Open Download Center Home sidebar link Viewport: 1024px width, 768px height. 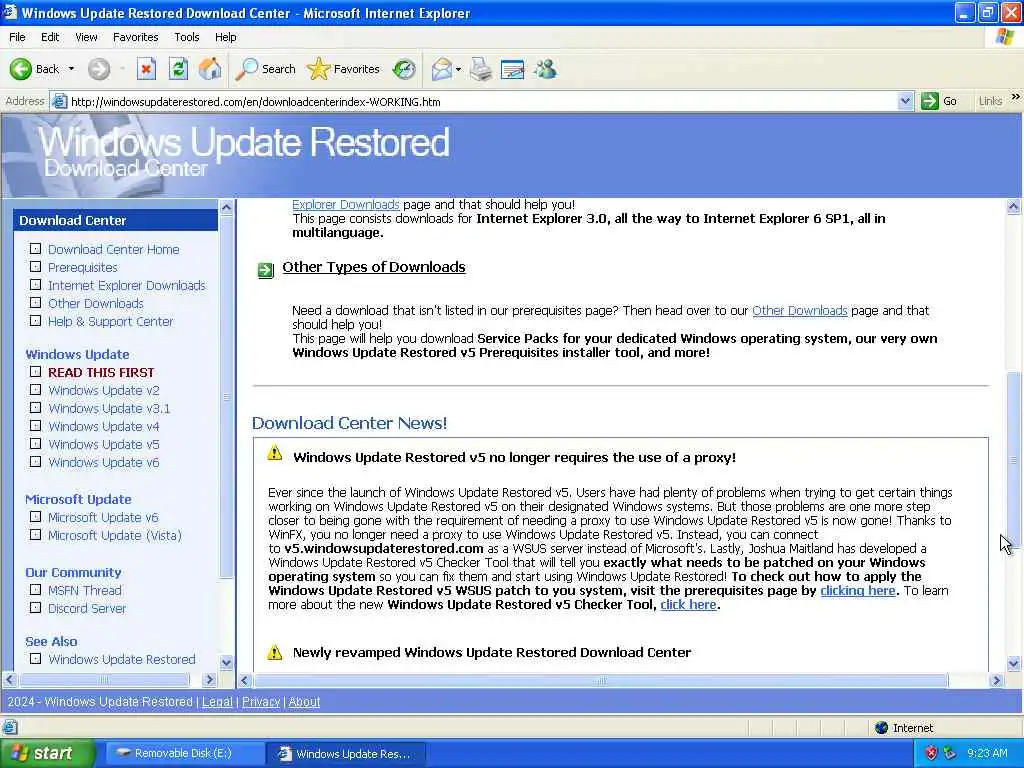coord(114,249)
